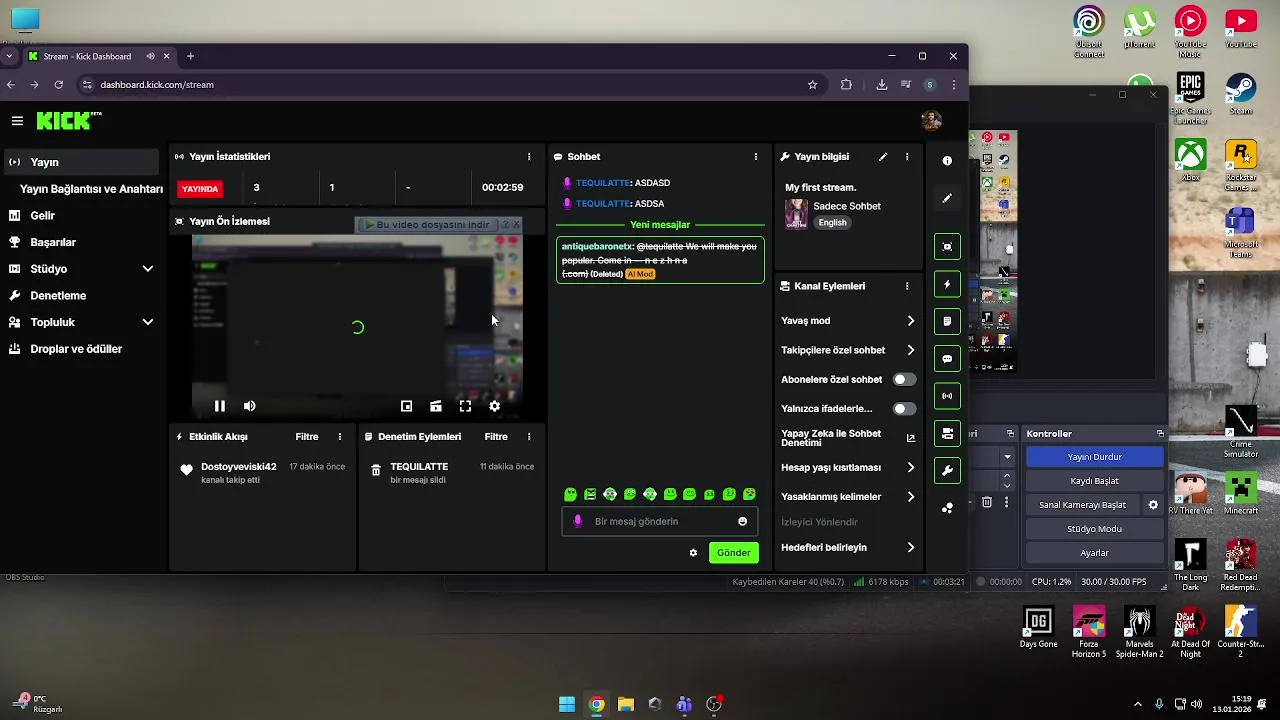
Task: Edit stream info with pencil icon
Action: (883, 157)
